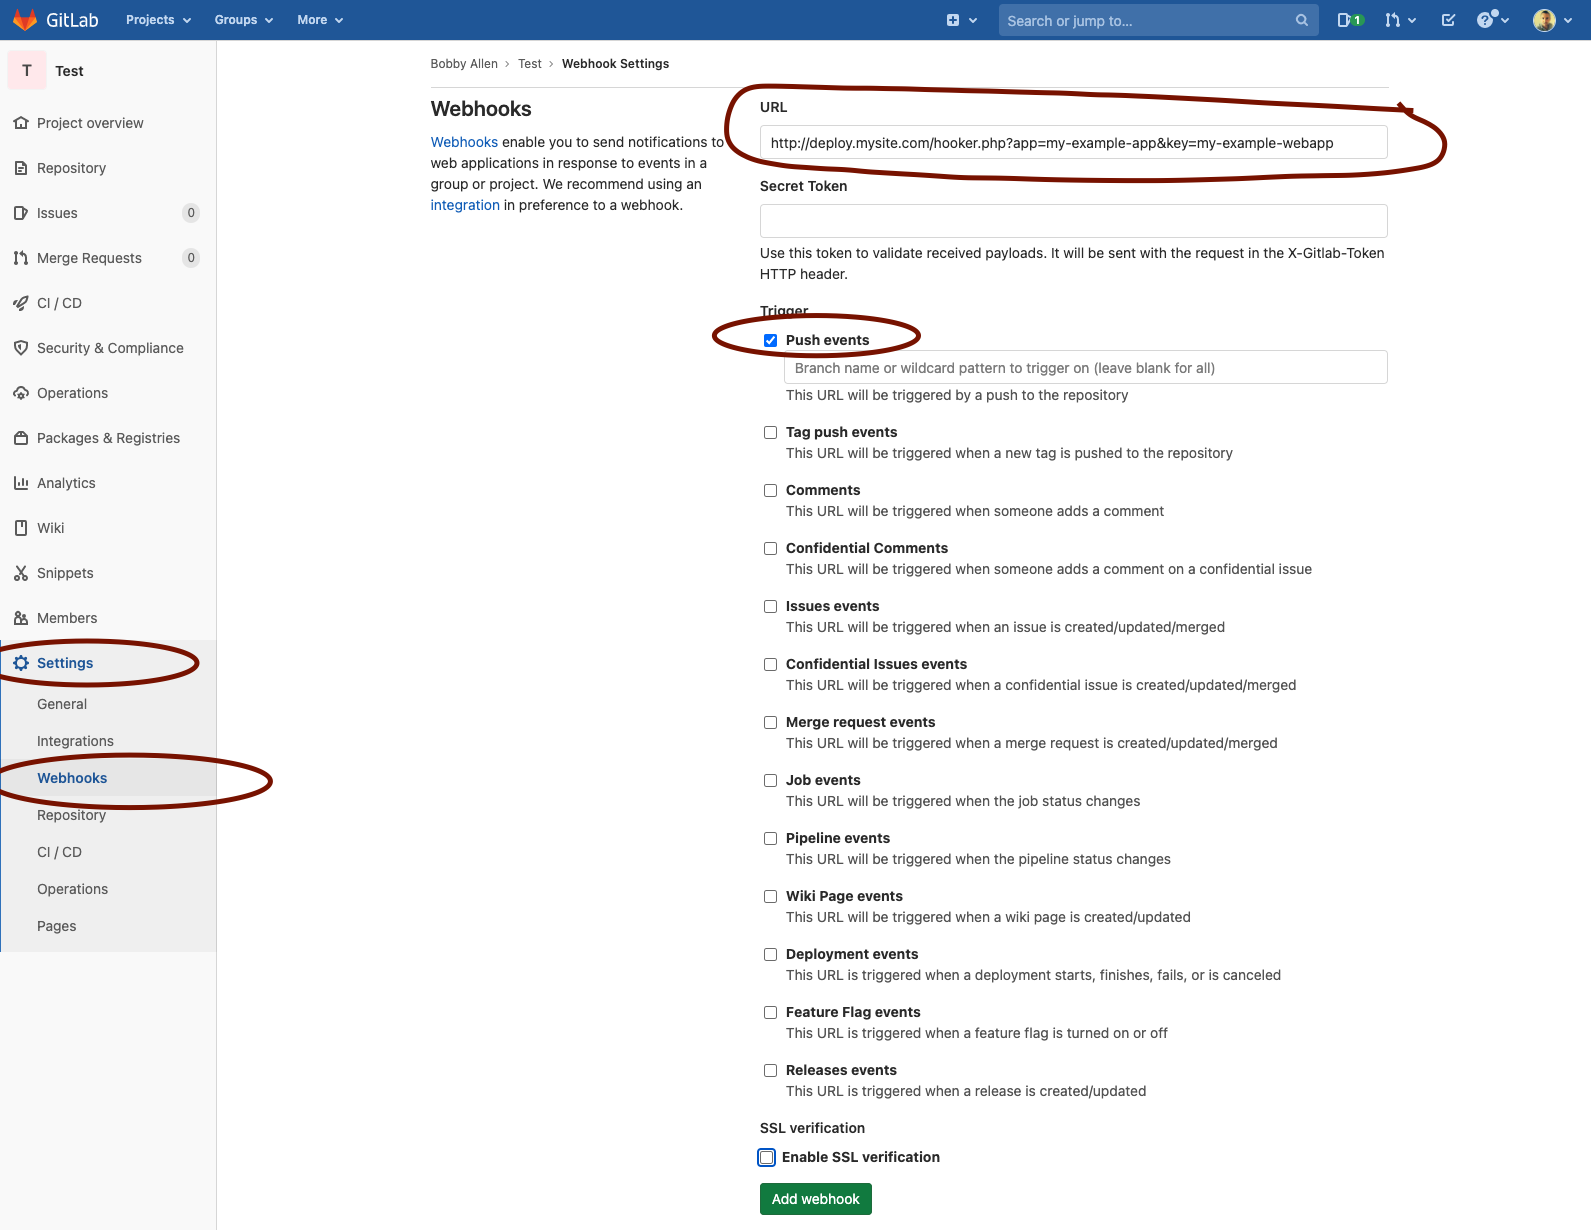Screen dimensions: 1591x1230
Task: Click the Repository document icon in the upper sidebar
Action: click(21, 168)
